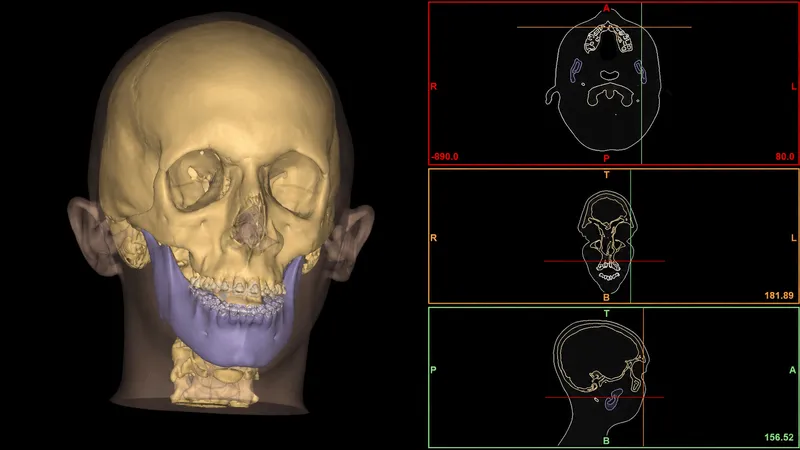Viewport: 800px width, 450px height.
Task: Select the orange vertical line in sagittal view
Action: [643, 377]
